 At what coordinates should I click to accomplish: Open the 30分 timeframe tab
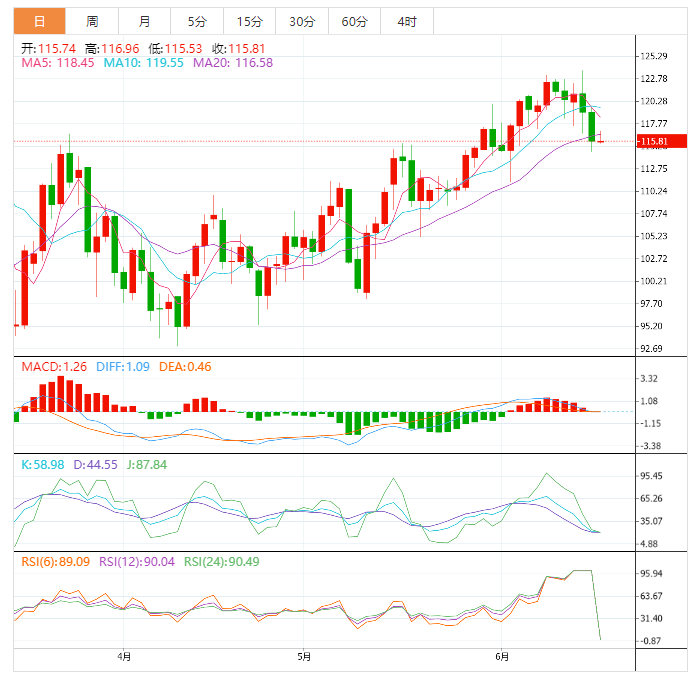(x=302, y=21)
